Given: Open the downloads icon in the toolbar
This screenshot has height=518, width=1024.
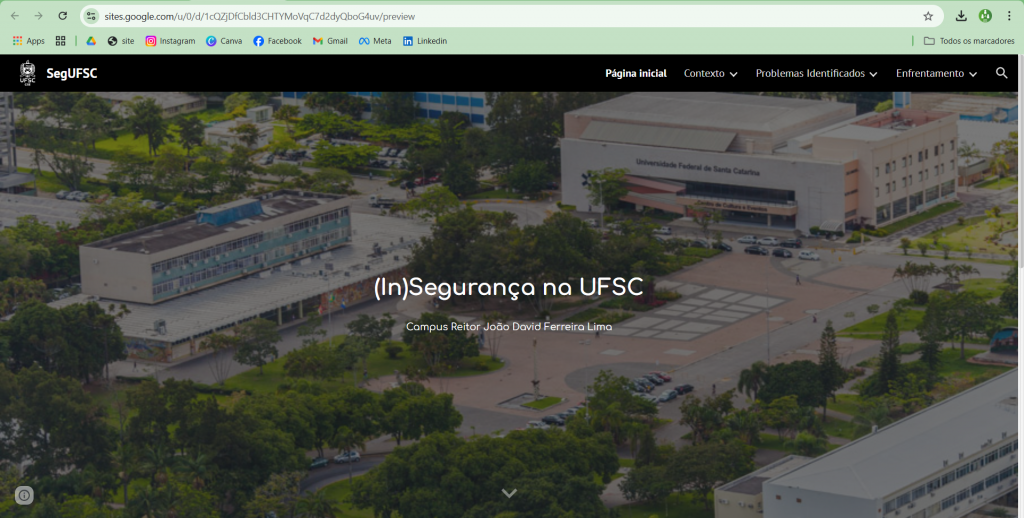Looking at the screenshot, I should [961, 16].
